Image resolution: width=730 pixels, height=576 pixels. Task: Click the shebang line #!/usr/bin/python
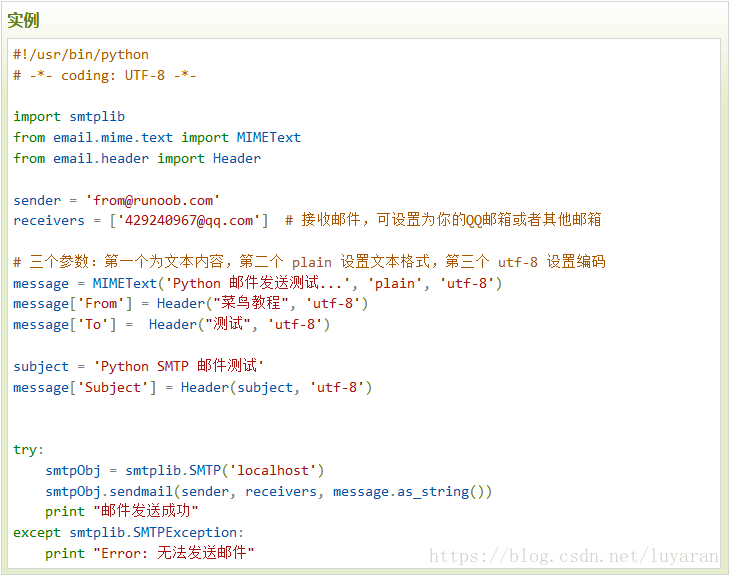tap(81, 55)
